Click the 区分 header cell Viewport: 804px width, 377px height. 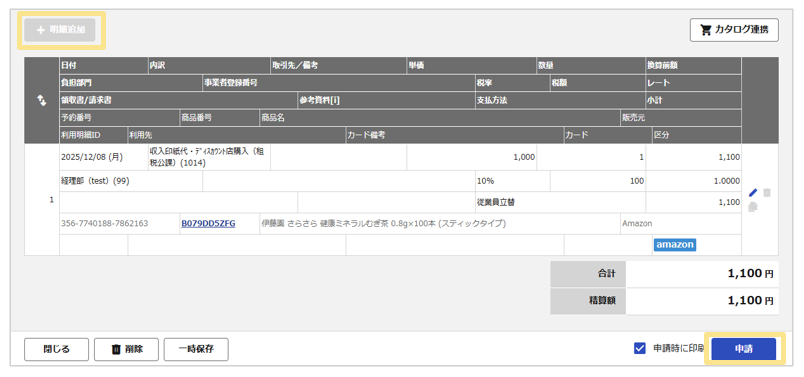click(x=697, y=135)
